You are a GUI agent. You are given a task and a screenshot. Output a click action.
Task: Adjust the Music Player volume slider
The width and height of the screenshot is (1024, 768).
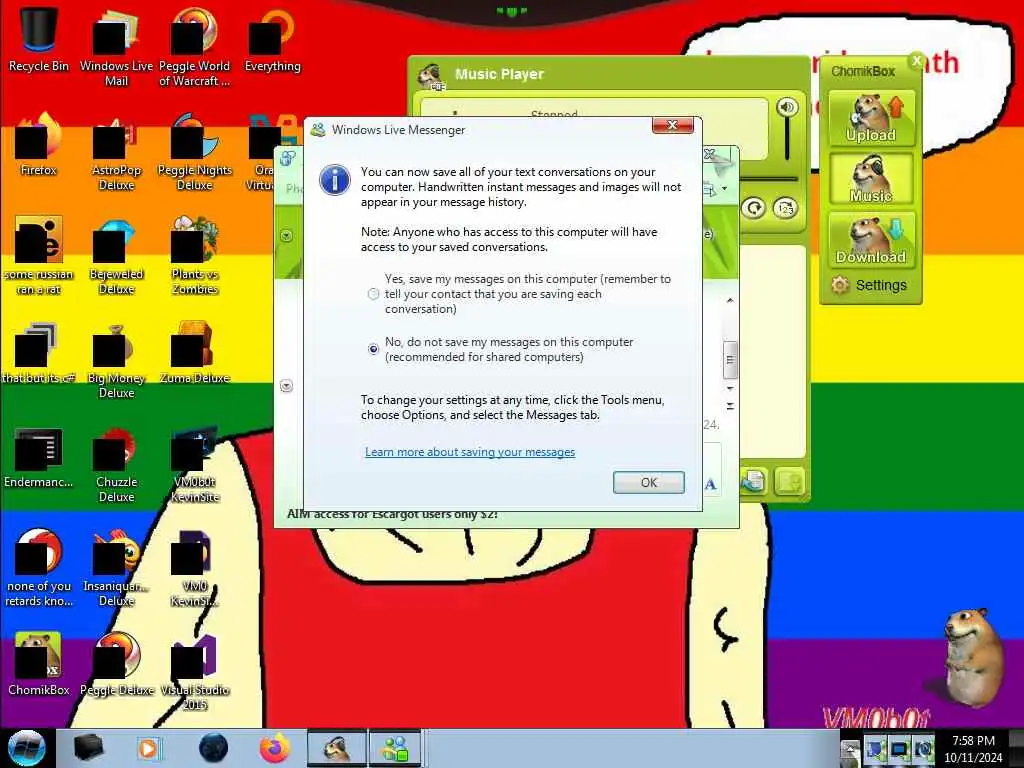tap(787, 140)
